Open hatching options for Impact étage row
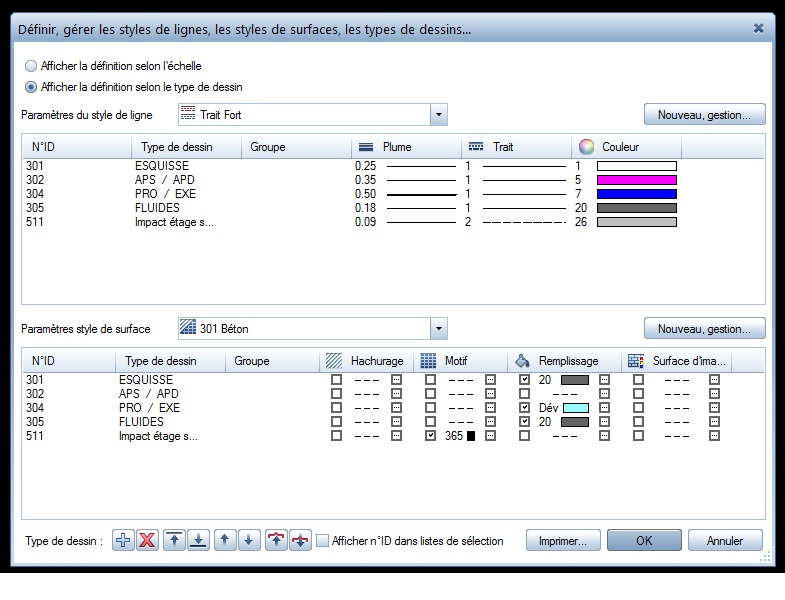Image resolution: width=785 pixels, height=600 pixels. click(397, 436)
